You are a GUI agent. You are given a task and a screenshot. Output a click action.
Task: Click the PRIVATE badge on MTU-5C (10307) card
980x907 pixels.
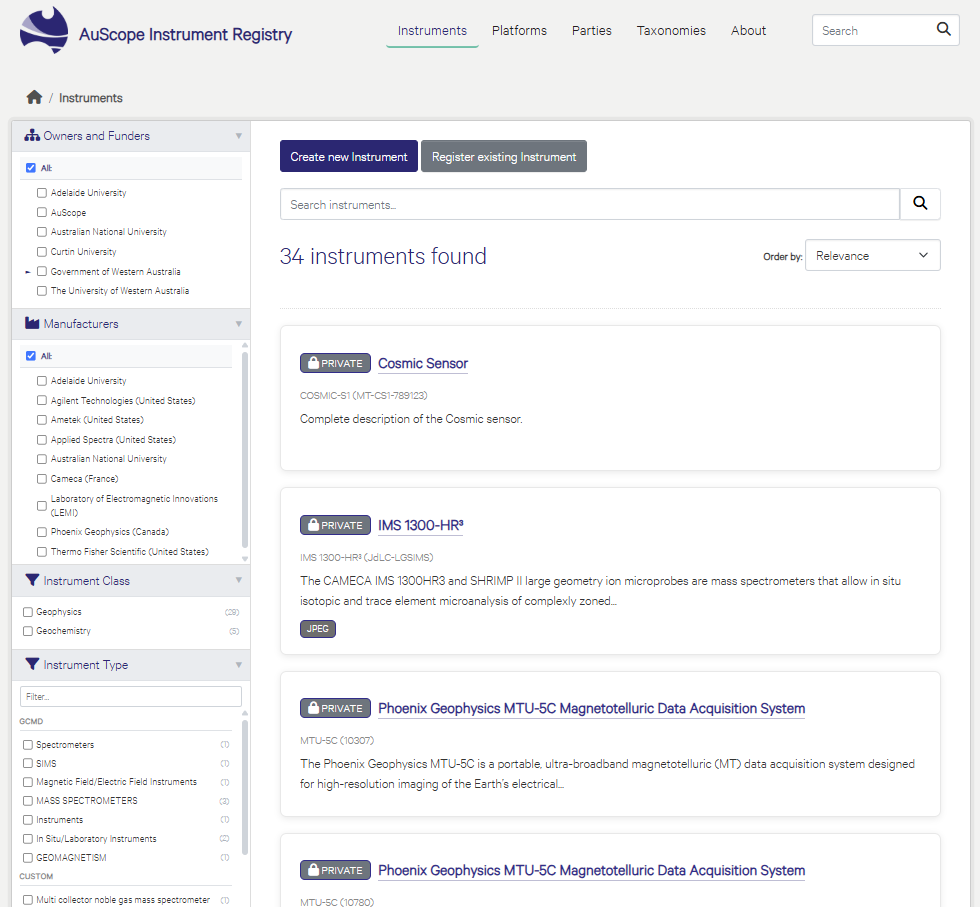(335, 708)
